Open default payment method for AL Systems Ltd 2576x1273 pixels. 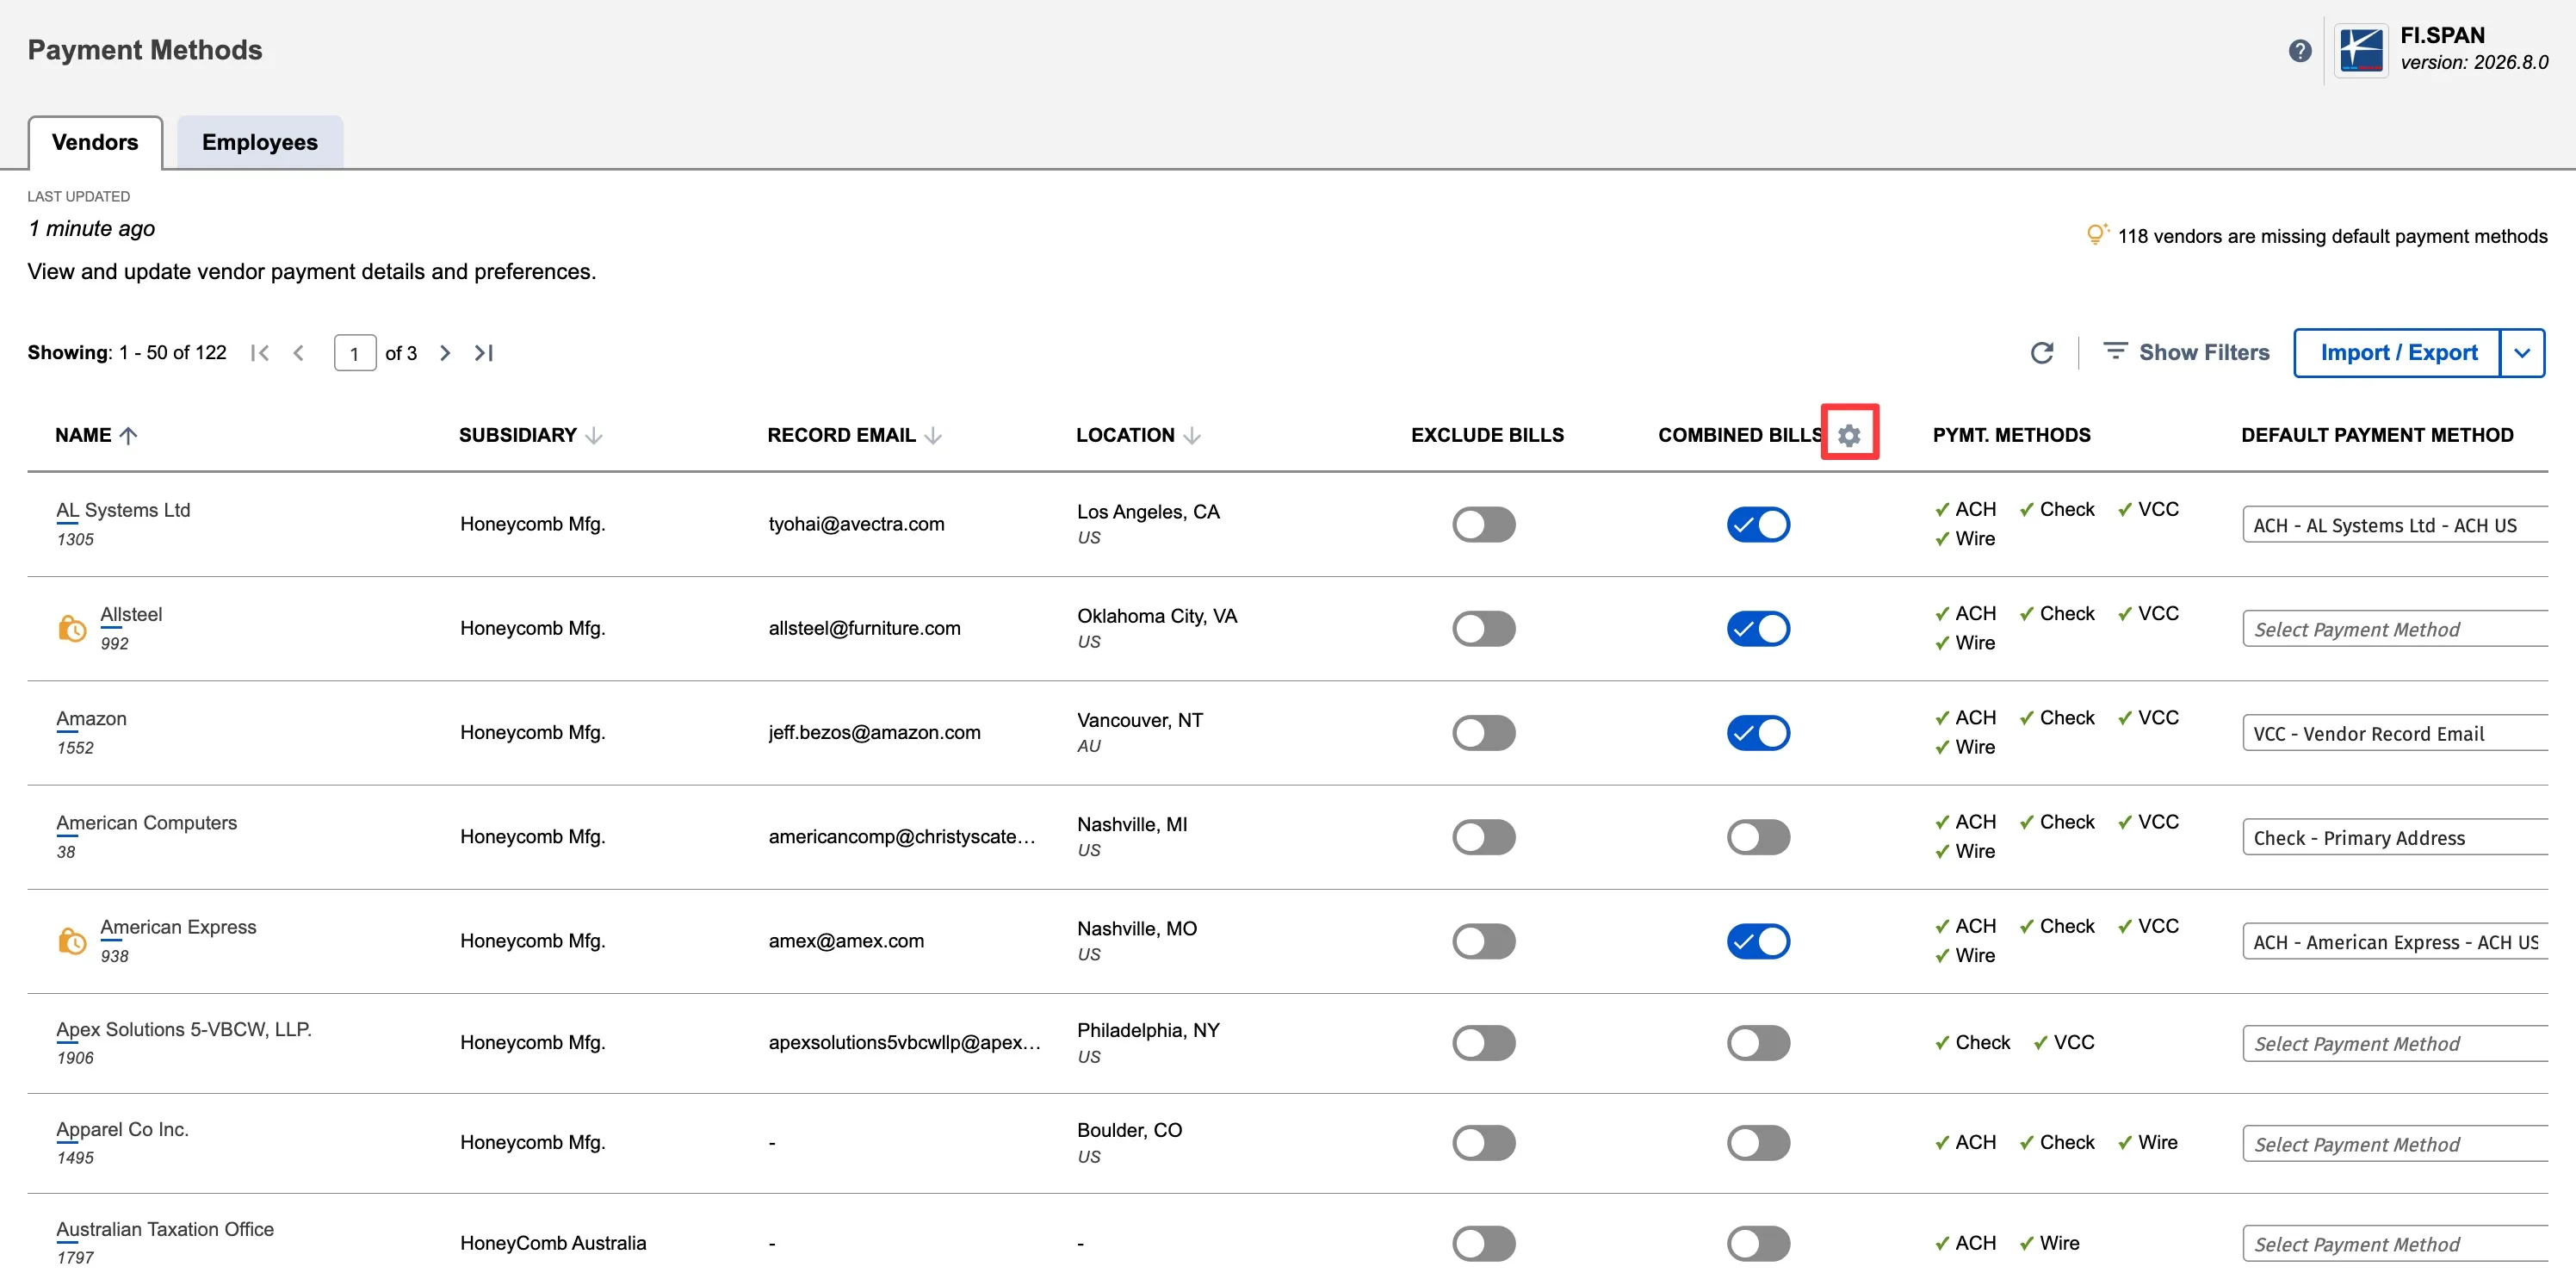[x=2395, y=525]
